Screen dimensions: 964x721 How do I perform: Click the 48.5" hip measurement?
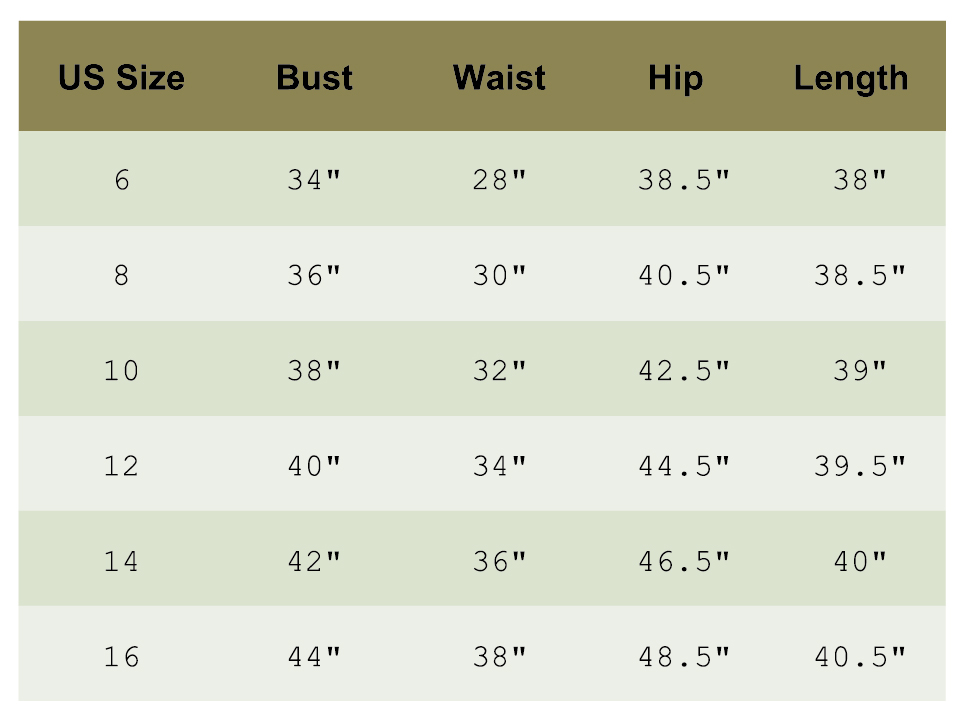[684, 657]
